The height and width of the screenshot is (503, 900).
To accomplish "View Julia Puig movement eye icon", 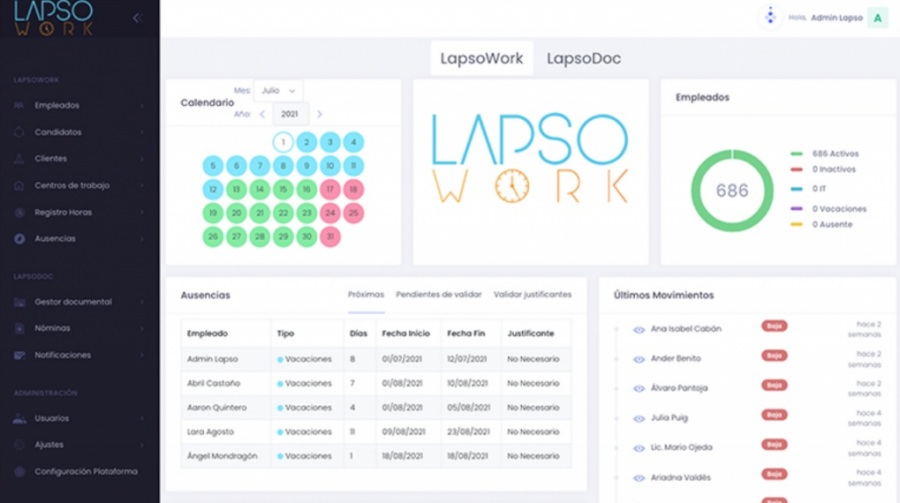I will click(639, 419).
